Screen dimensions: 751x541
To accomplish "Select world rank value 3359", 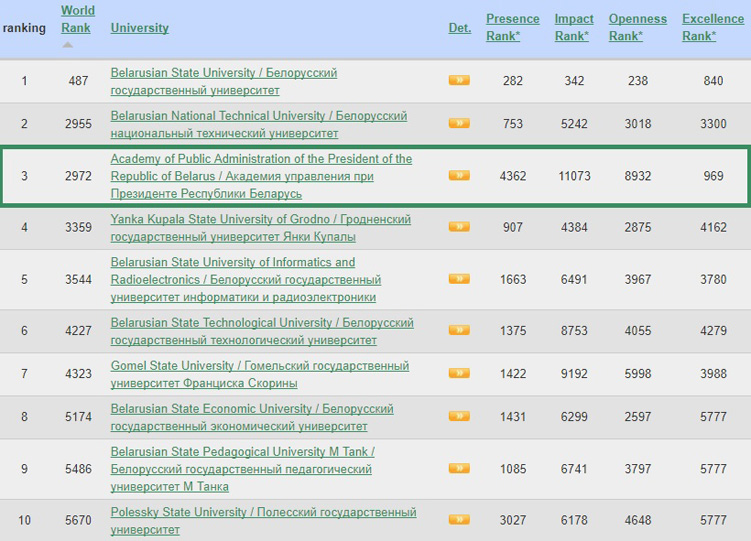I will (78, 227).
